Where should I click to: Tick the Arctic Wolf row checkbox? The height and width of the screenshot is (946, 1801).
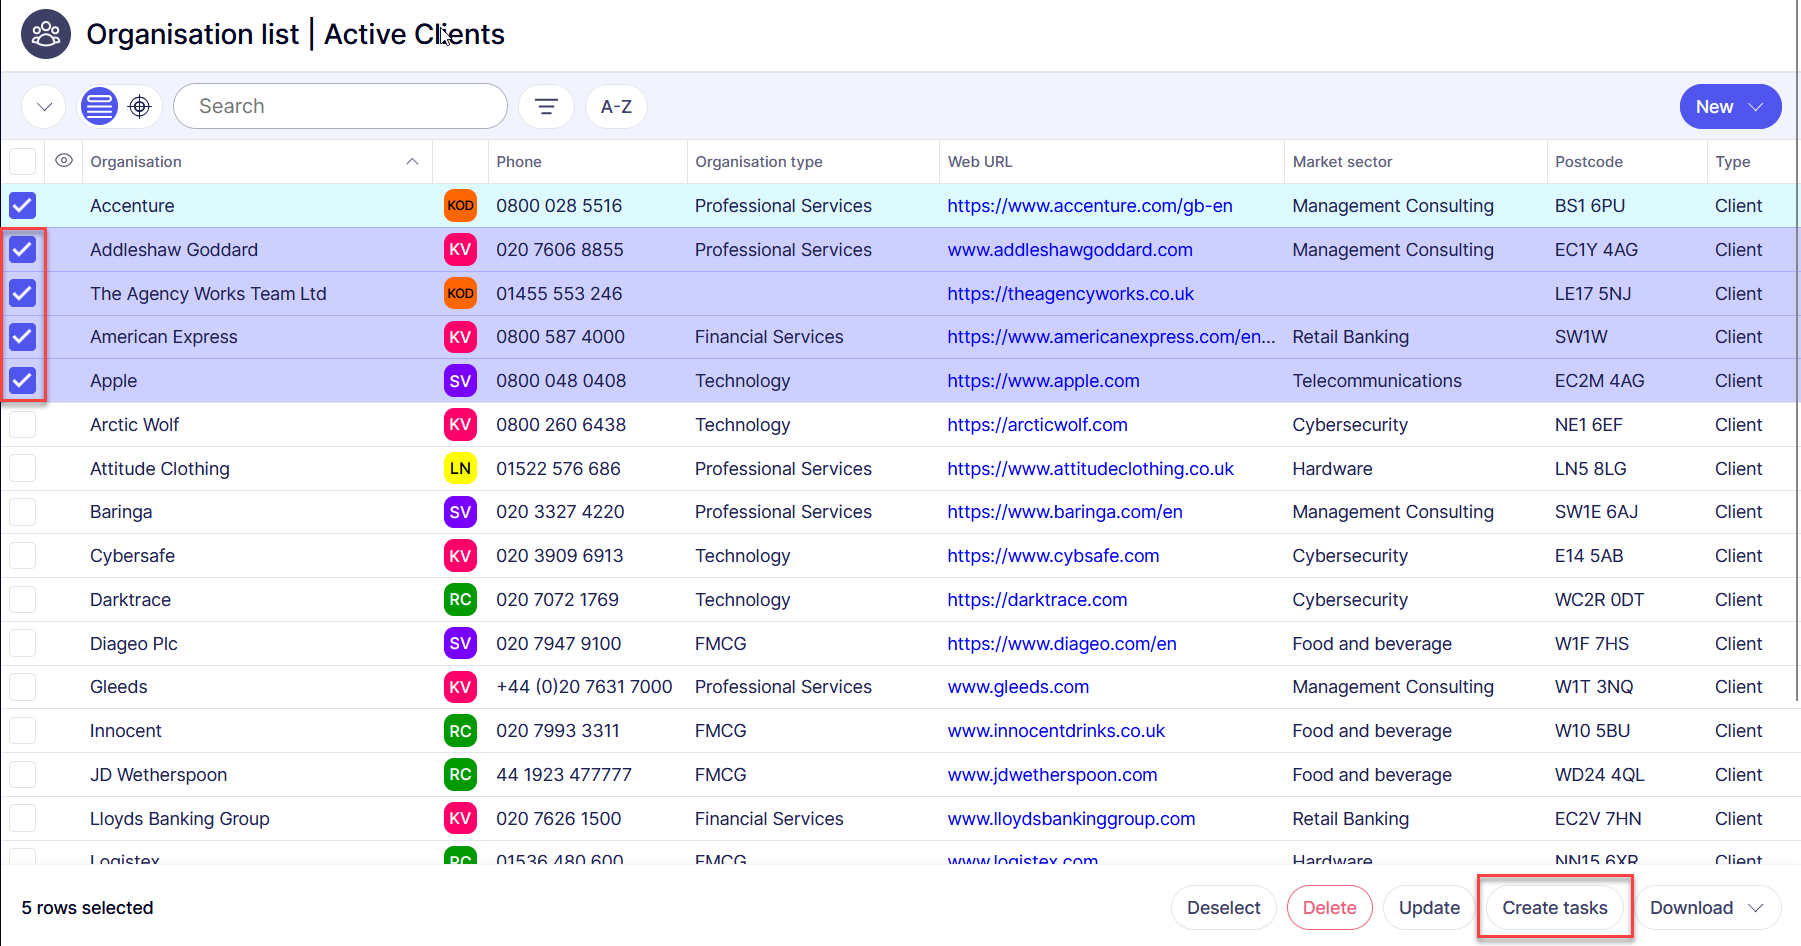pyautogui.click(x=23, y=425)
